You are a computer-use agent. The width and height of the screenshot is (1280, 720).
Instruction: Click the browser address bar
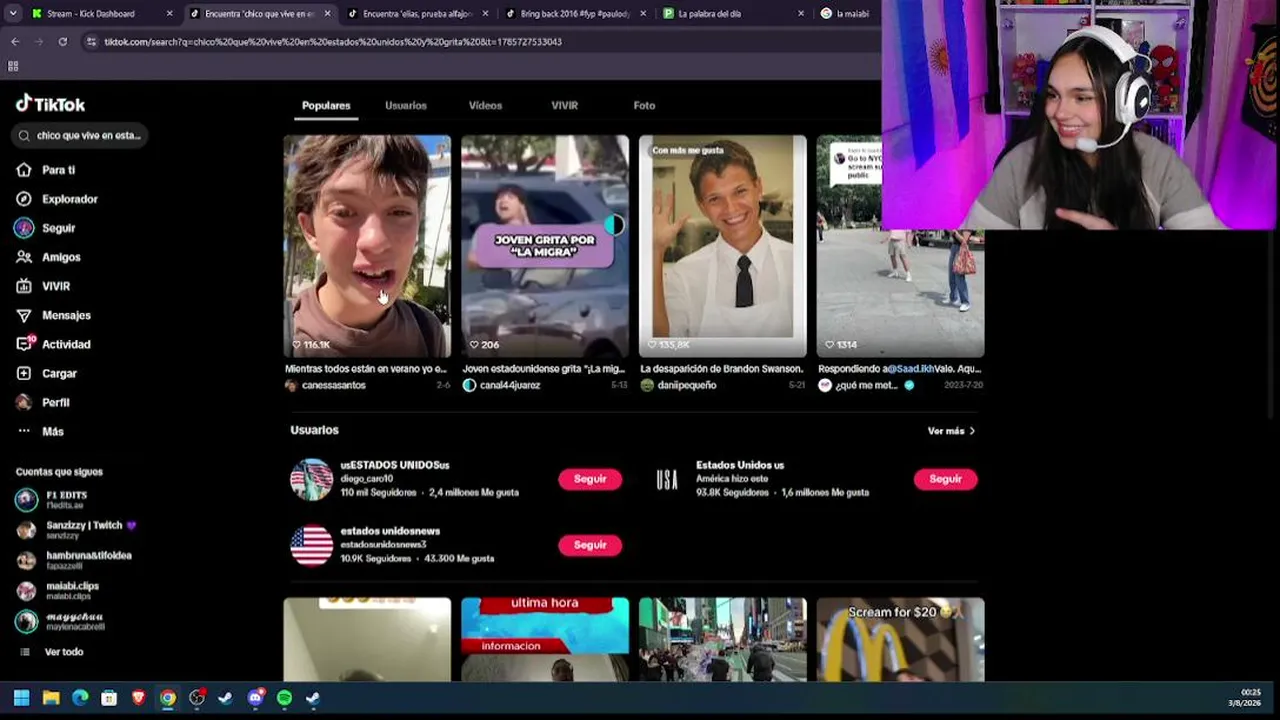tap(480, 42)
